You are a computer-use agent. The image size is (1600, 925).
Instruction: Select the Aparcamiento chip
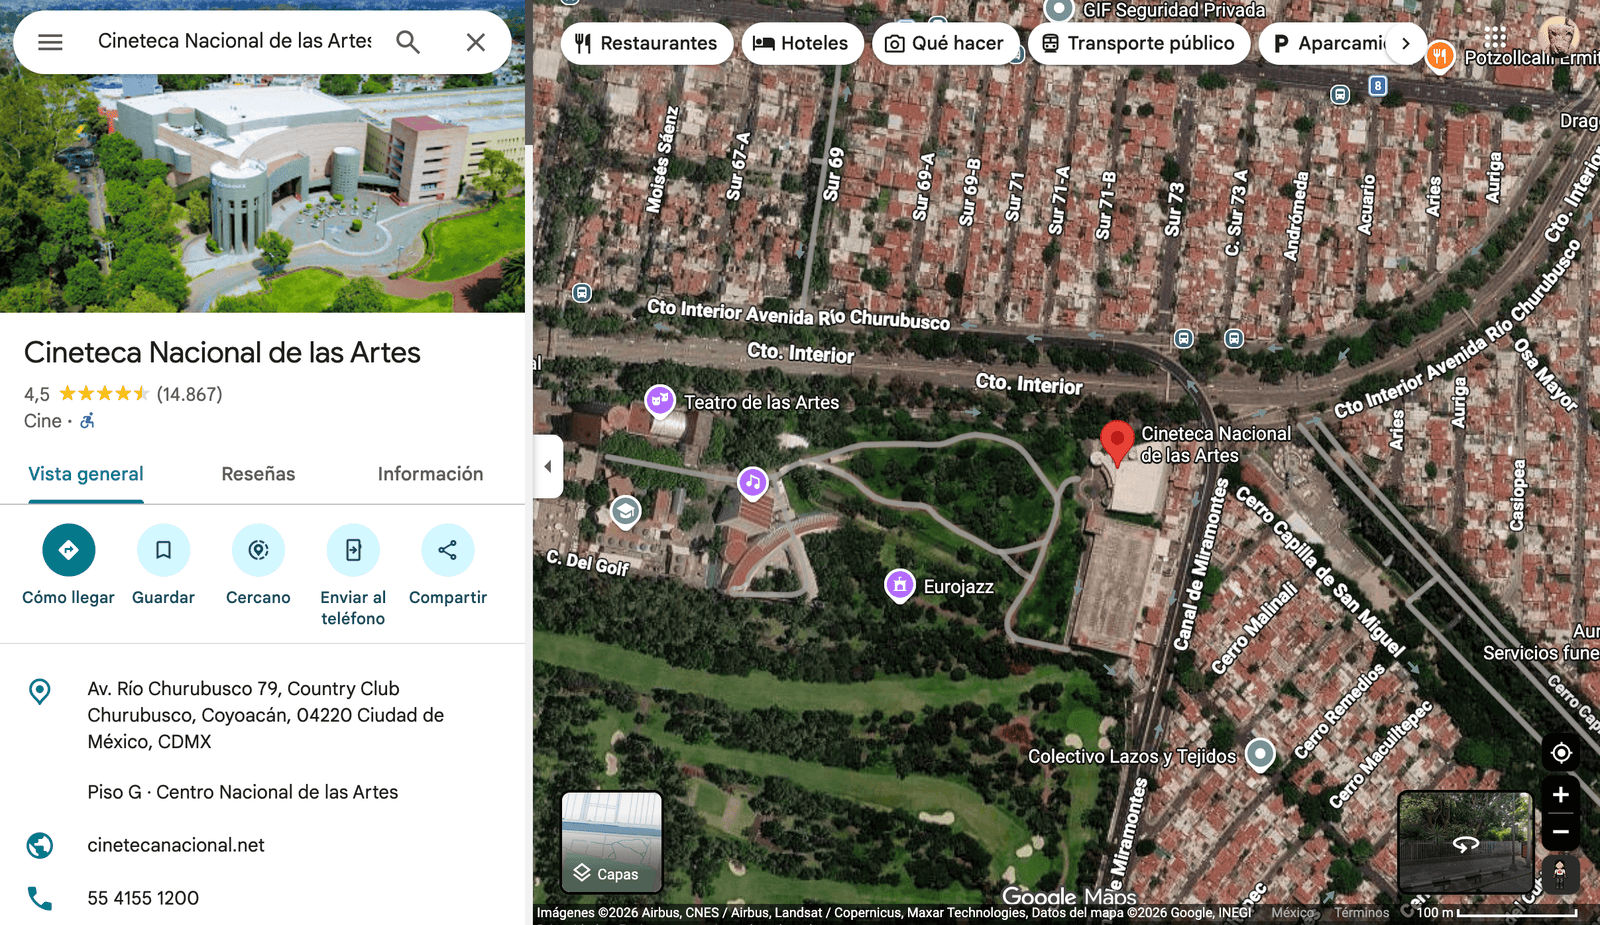point(1330,43)
